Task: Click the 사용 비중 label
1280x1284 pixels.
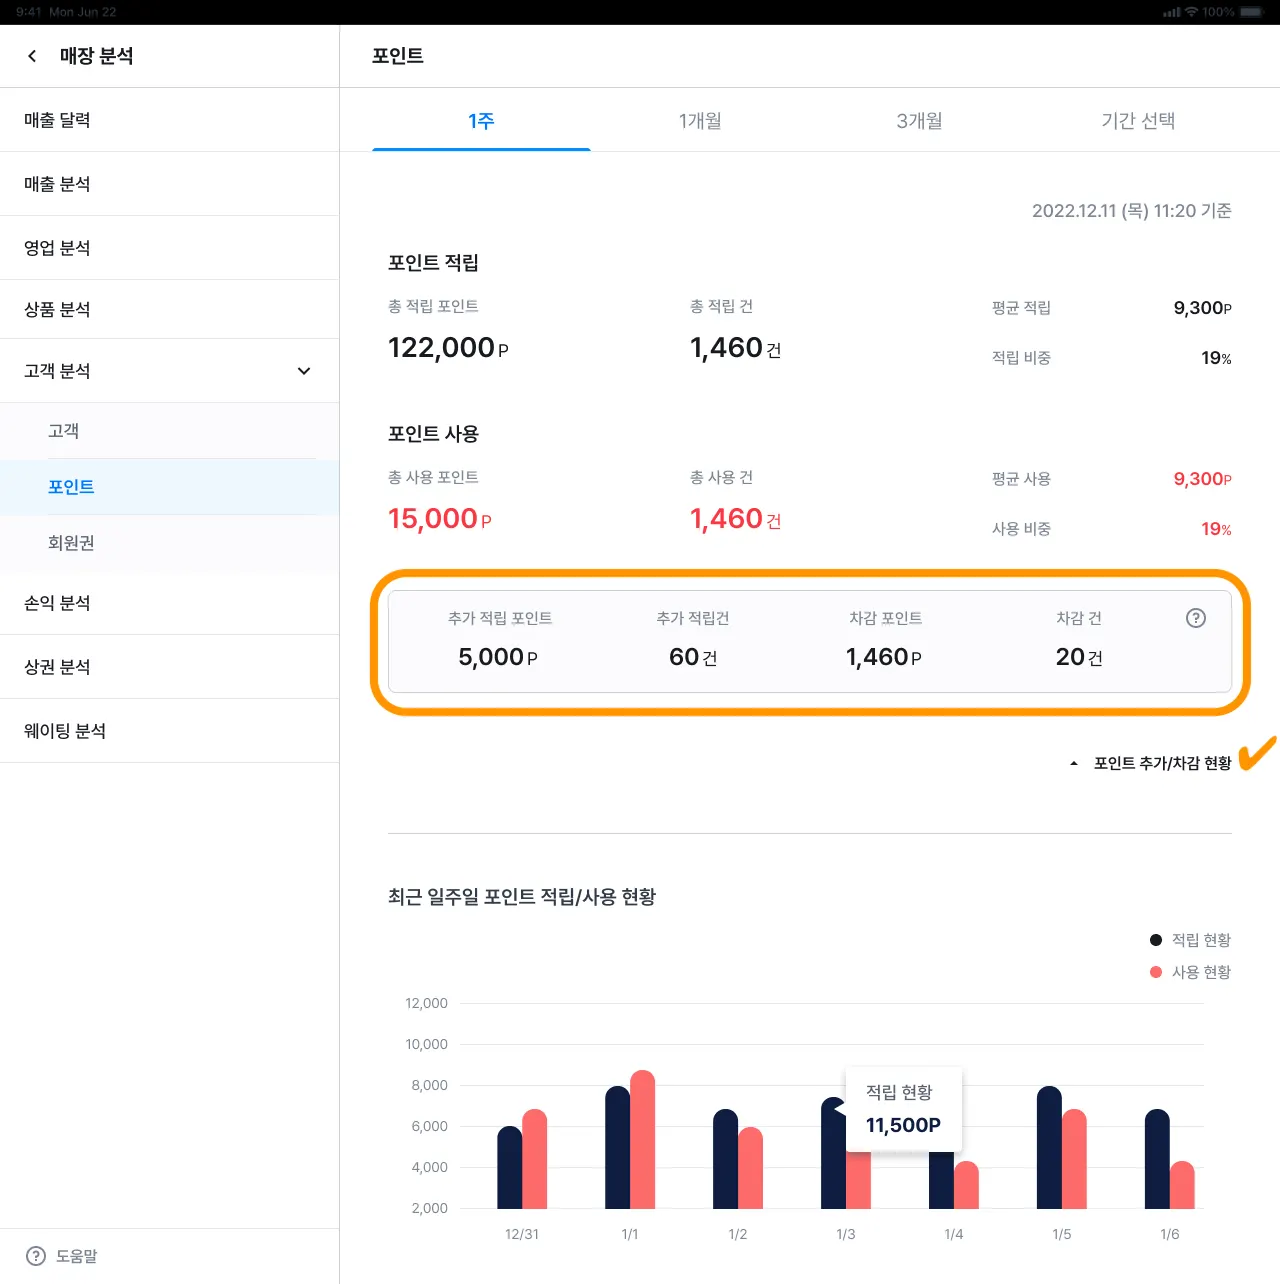Action: click(1021, 529)
